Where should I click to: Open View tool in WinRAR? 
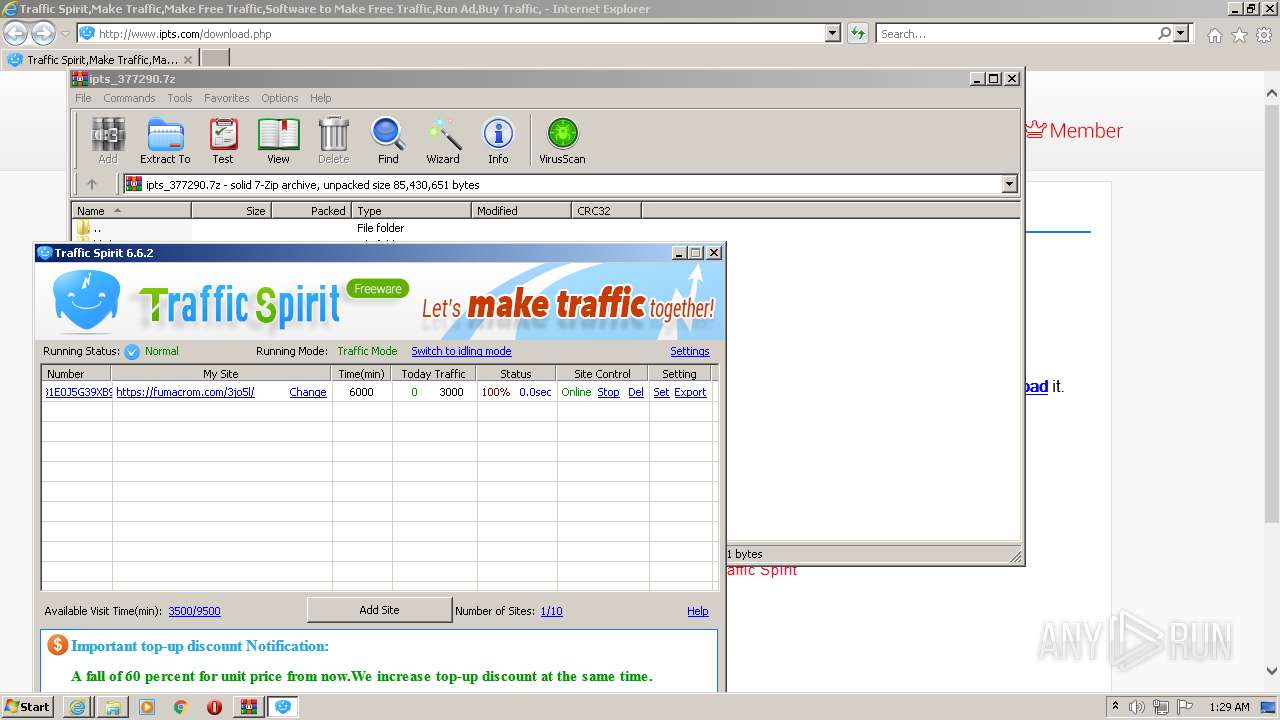[x=278, y=141]
